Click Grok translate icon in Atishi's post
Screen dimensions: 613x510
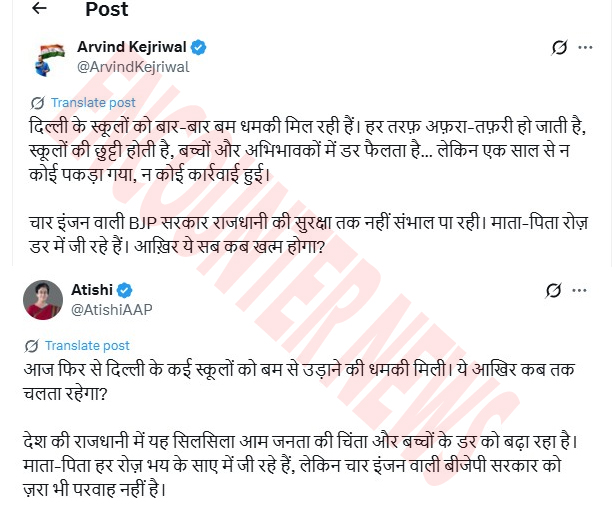click(31, 346)
